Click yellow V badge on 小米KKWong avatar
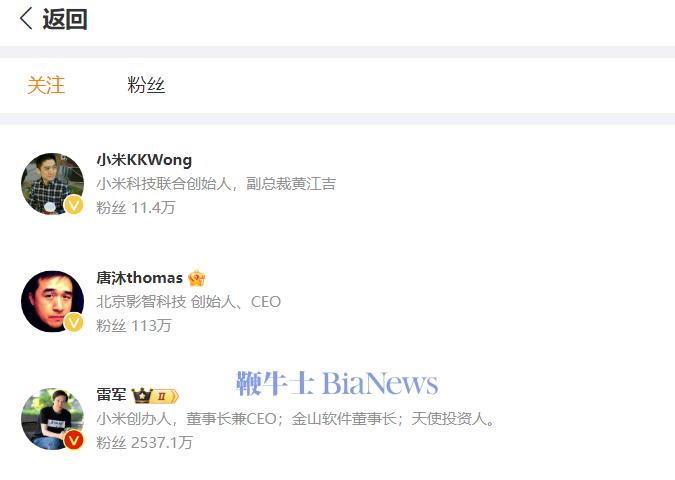The width and height of the screenshot is (675, 480). coord(74,204)
